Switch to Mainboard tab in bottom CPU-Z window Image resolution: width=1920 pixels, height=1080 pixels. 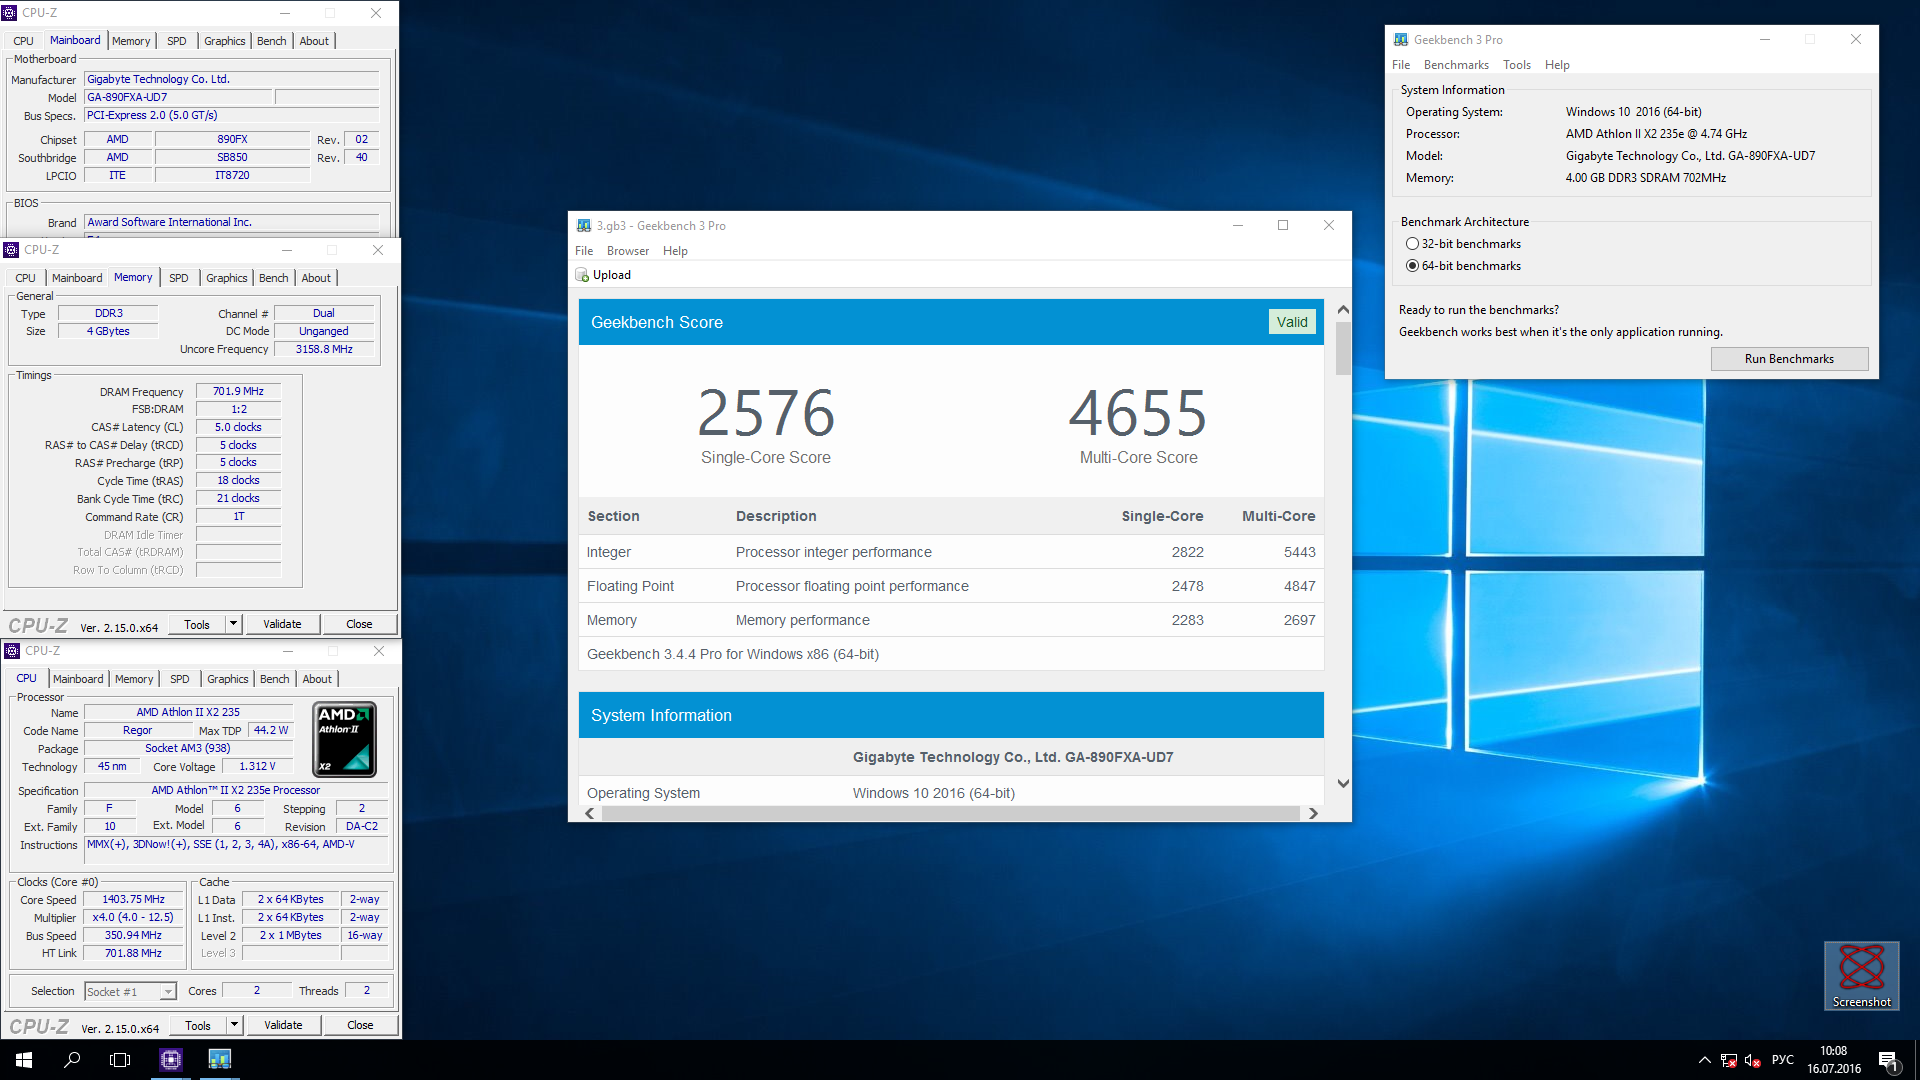(x=78, y=679)
